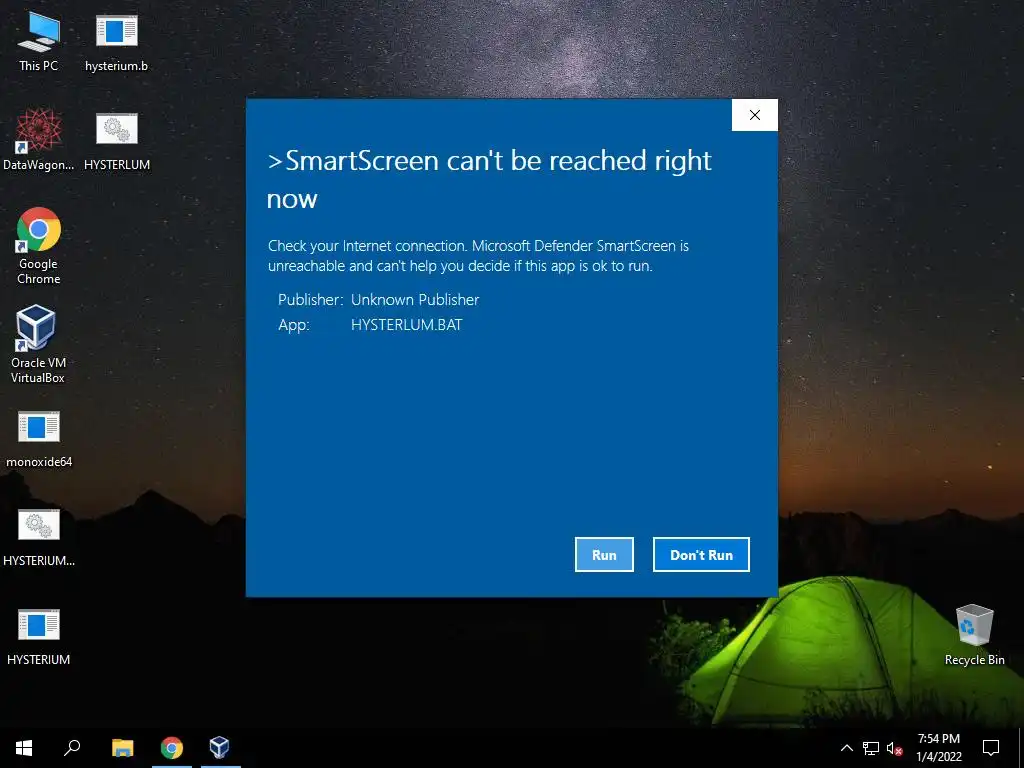Click the muted volume tray icon

tap(894, 748)
